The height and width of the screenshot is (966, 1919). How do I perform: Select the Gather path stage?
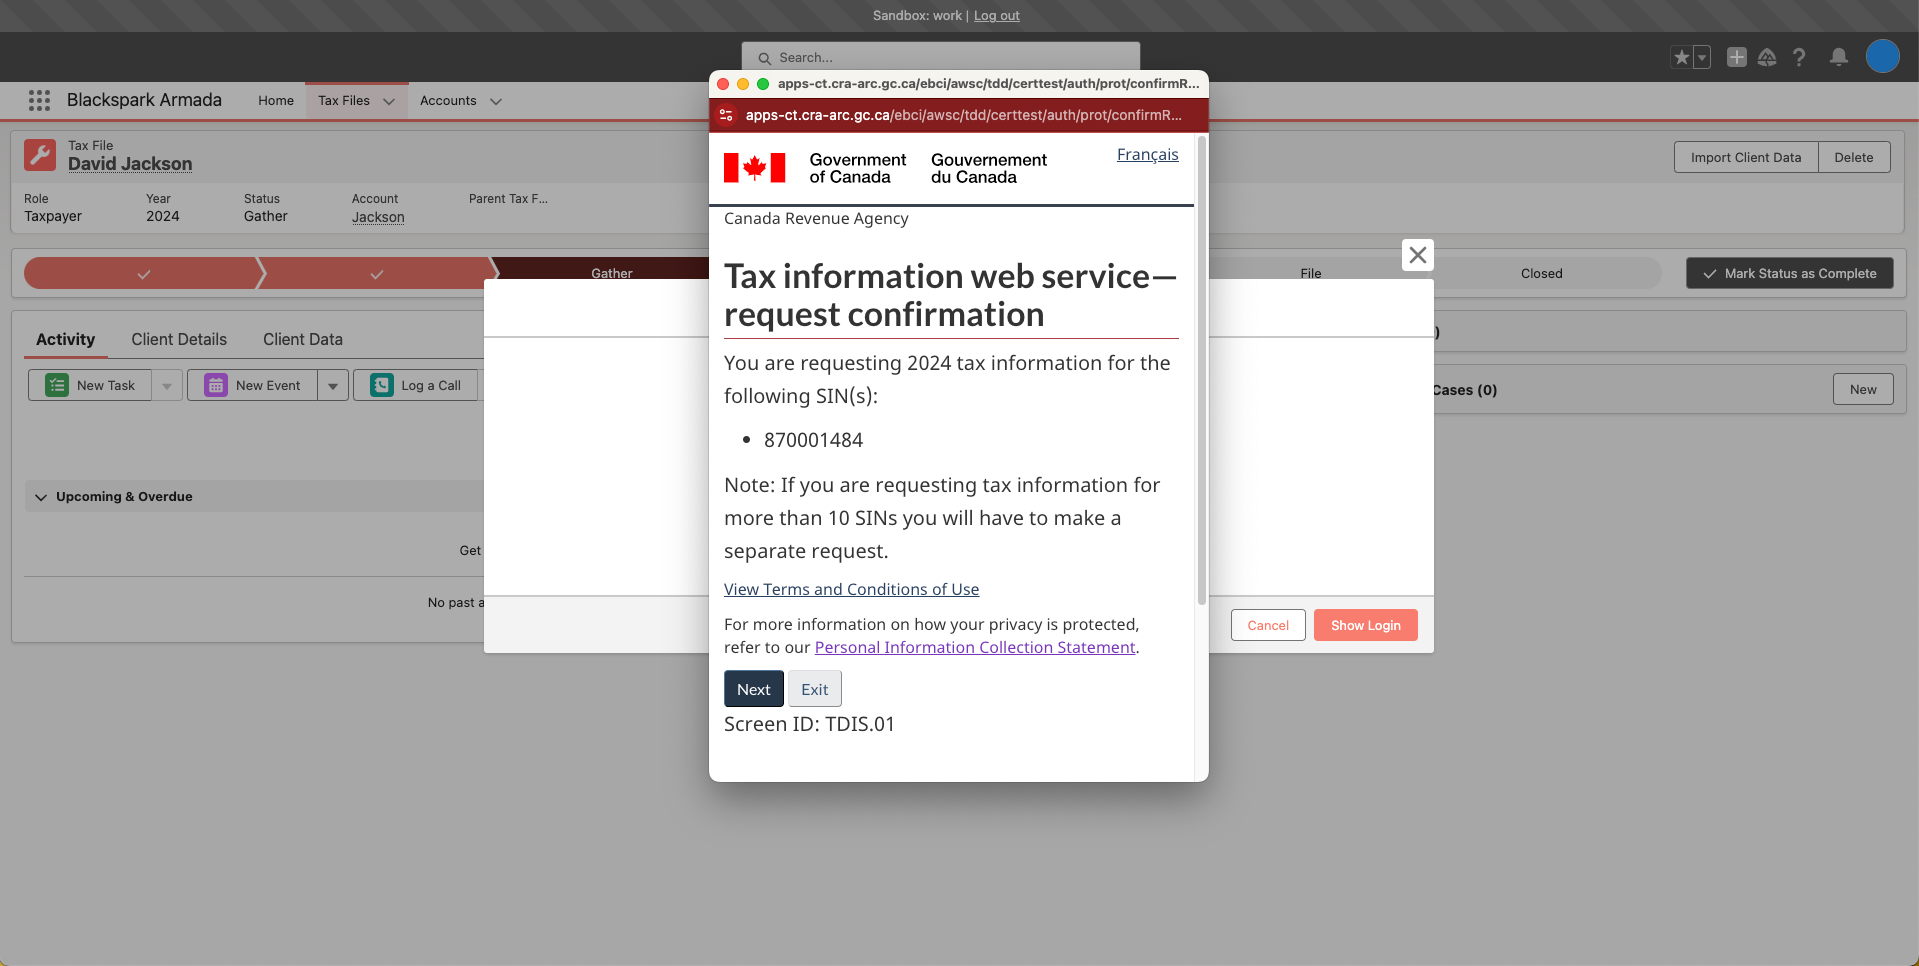(x=612, y=273)
